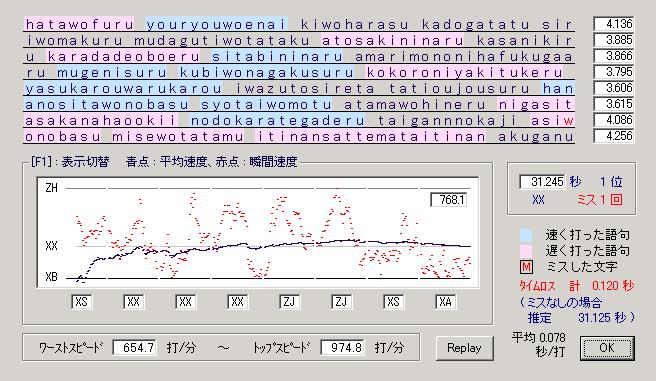
Task: Confirm with the OK button
Action: point(607,348)
